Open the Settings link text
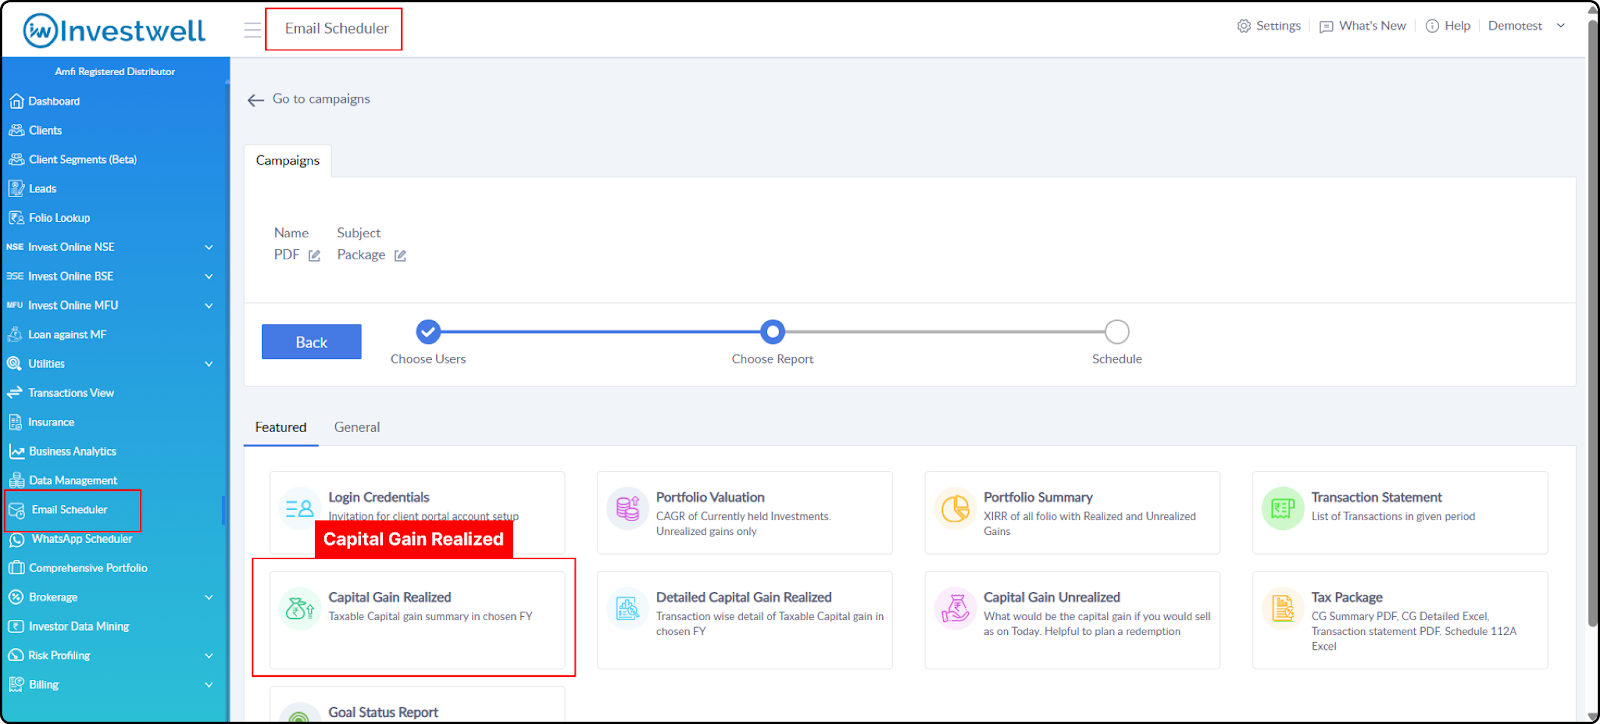 [1278, 26]
